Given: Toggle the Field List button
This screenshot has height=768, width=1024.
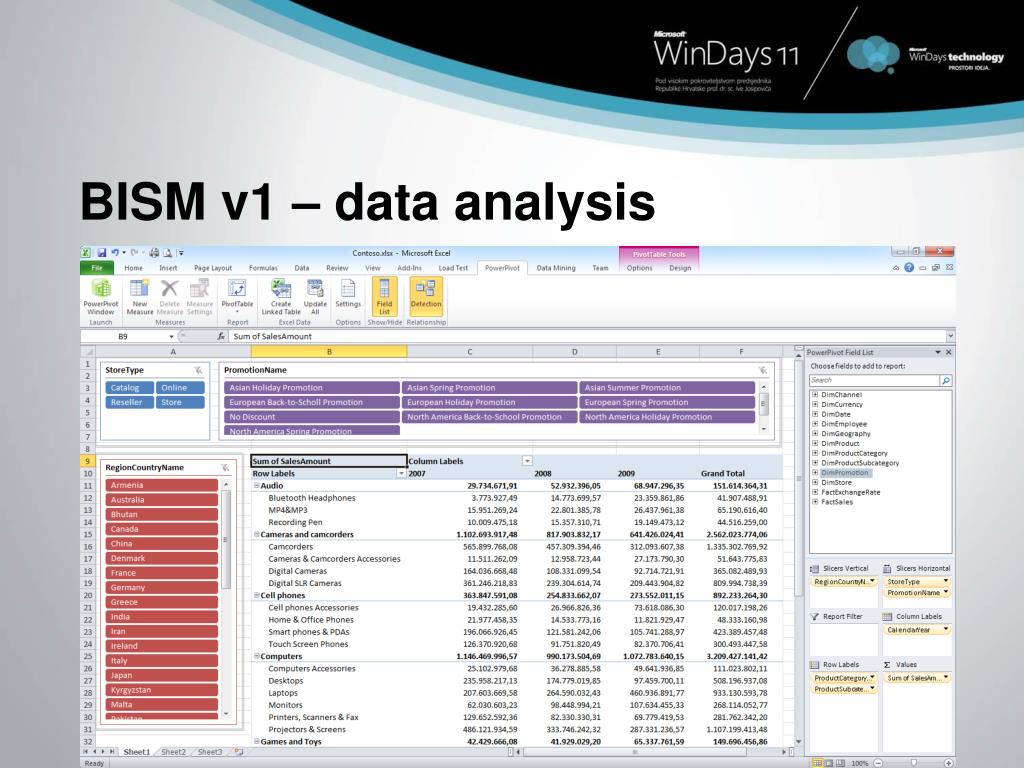Looking at the screenshot, I should [385, 296].
